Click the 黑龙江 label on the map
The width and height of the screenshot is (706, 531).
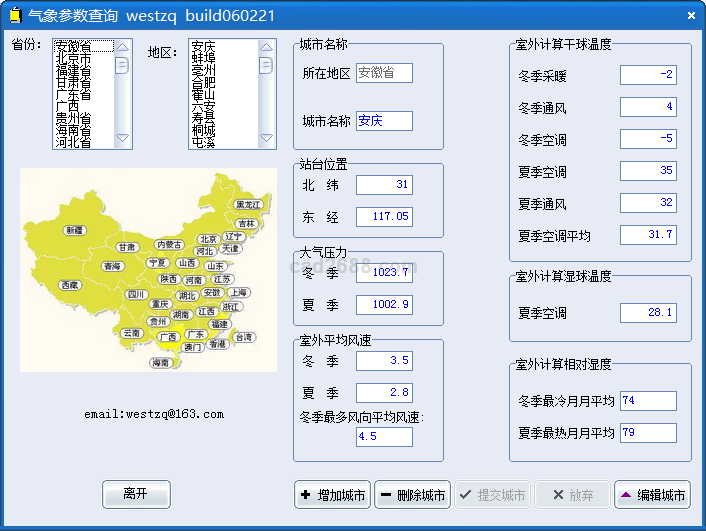(x=247, y=205)
